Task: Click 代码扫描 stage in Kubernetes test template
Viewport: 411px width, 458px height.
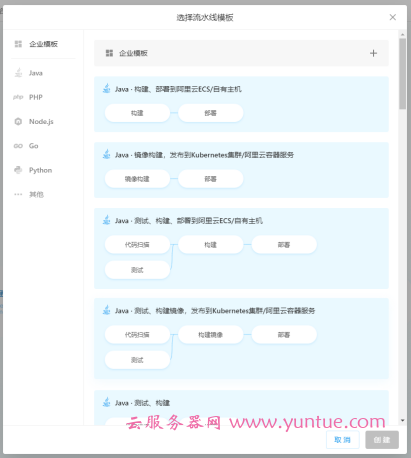Action: click(x=137, y=335)
